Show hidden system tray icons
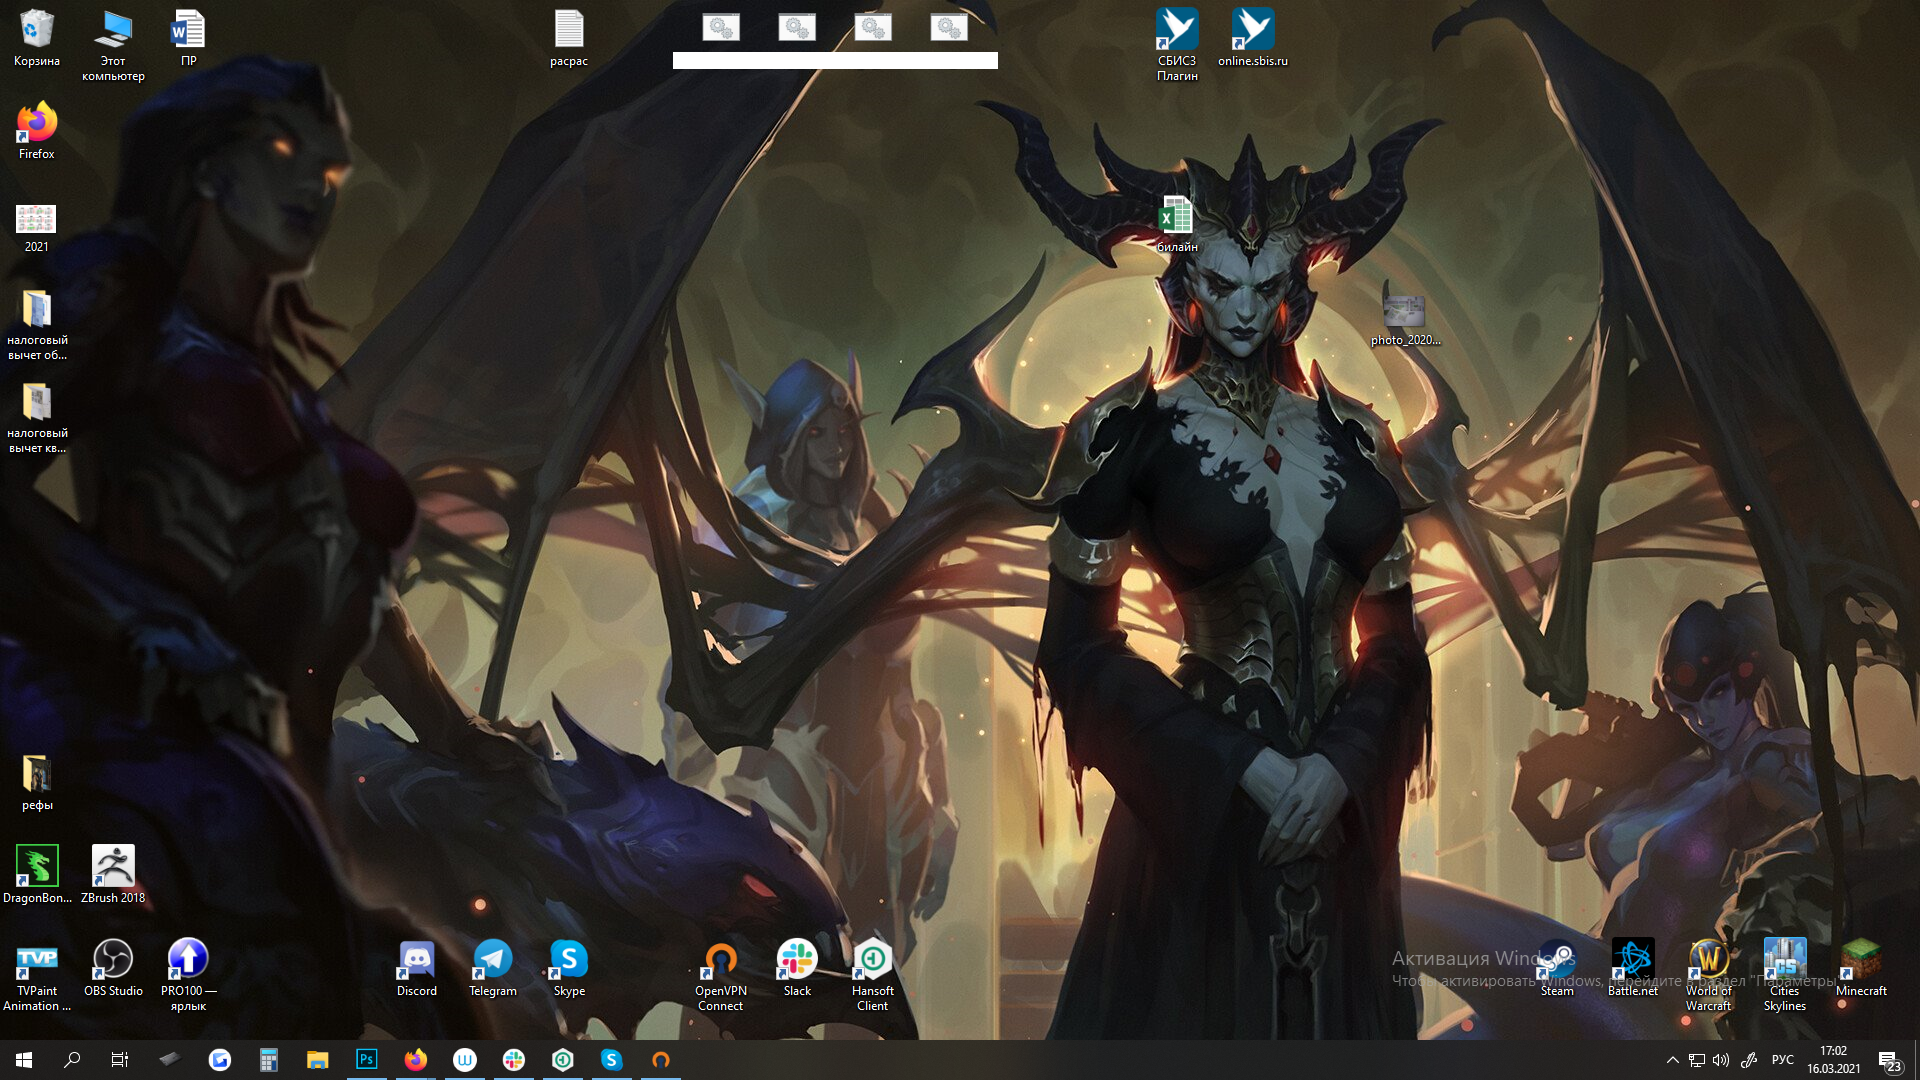Viewport: 1920px width, 1080px height. (x=1672, y=1060)
